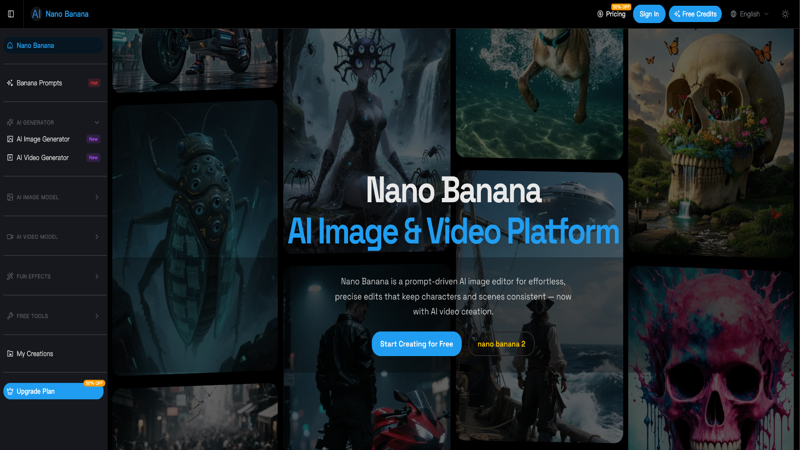Image resolution: width=800 pixels, height=450 pixels.
Task: Click the New badge on AI Image Generator
Action: pyautogui.click(x=93, y=139)
